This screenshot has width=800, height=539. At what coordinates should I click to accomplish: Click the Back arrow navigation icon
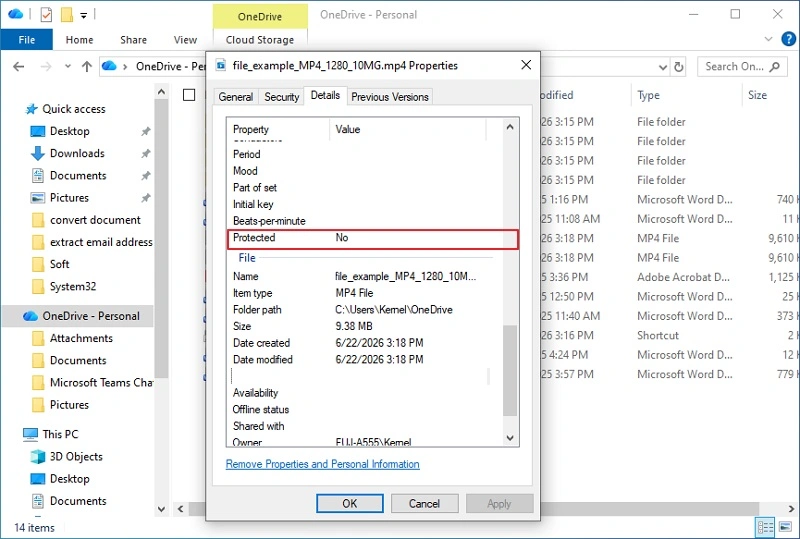[19, 66]
